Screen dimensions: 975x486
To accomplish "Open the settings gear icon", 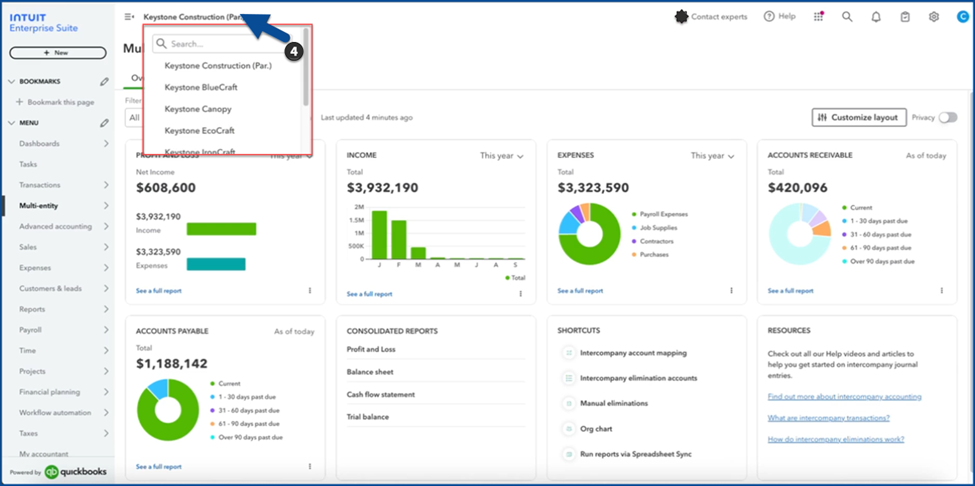I will coord(933,17).
